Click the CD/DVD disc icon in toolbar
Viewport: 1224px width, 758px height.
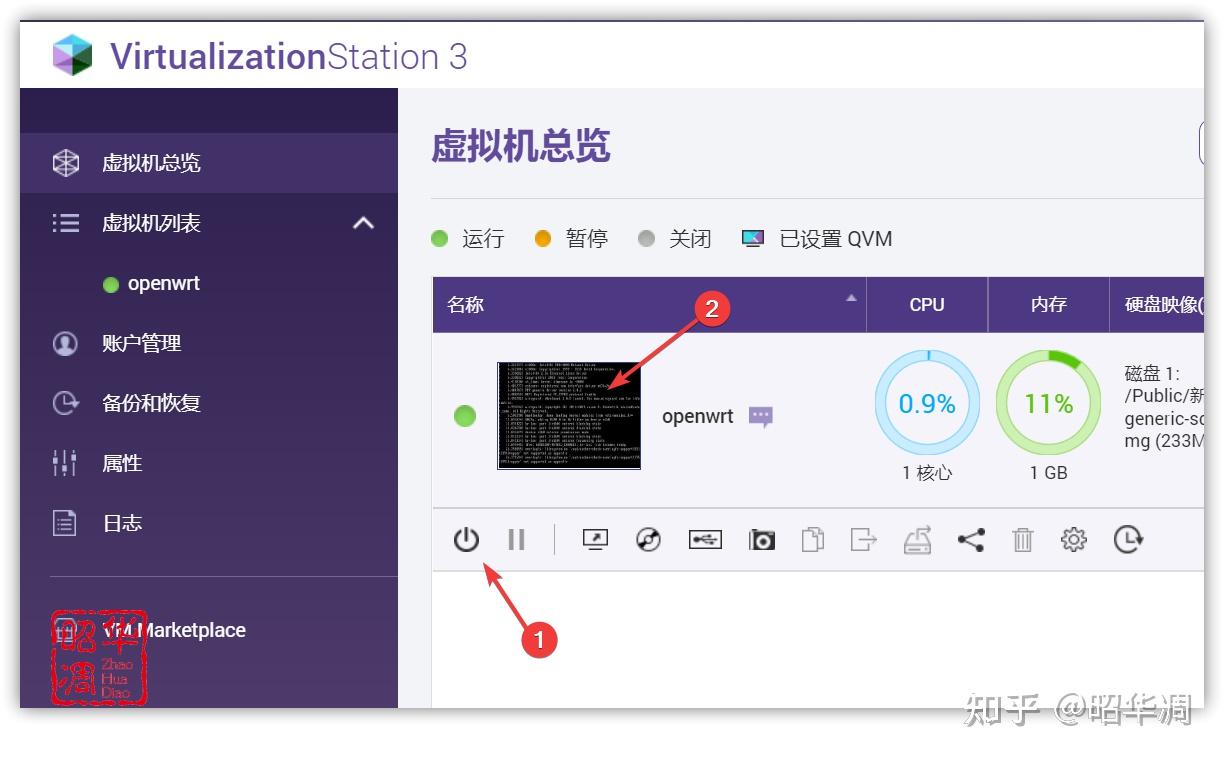point(649,540)
